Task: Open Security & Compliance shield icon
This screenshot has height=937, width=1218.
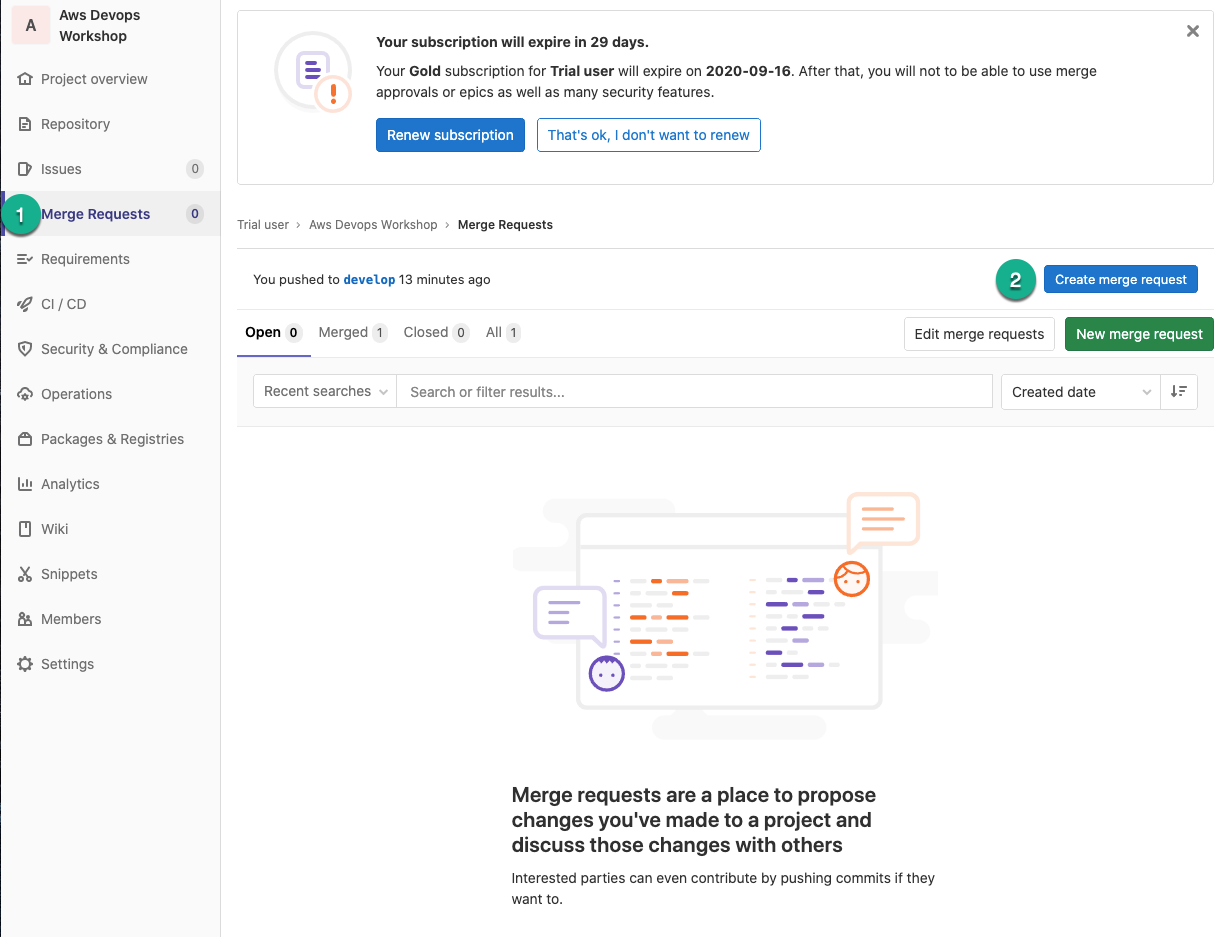Action: click(25, 349)
